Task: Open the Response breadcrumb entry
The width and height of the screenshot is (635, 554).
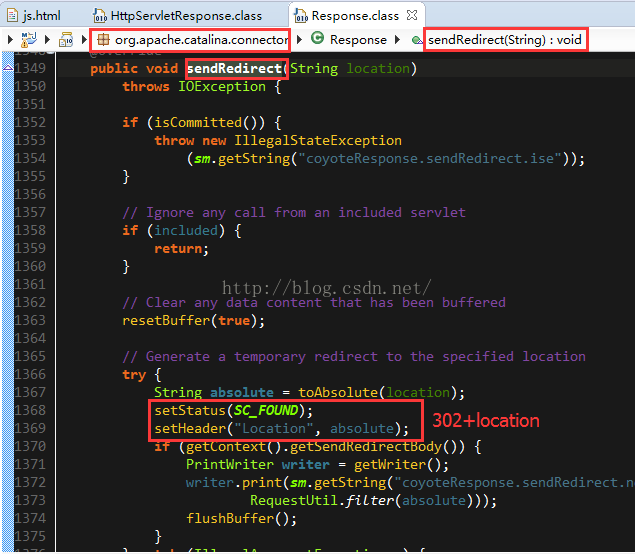Action: click(358, 40)
